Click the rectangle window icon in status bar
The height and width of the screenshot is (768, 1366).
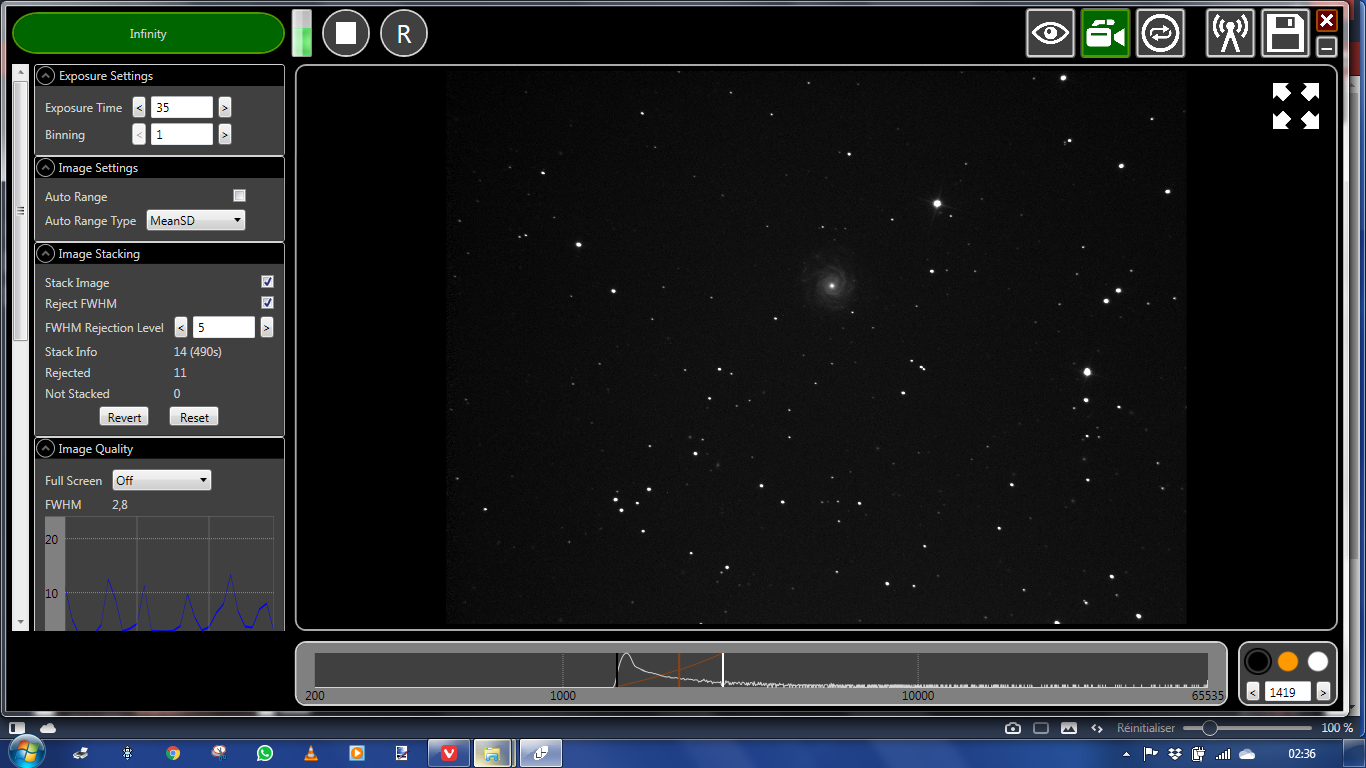pyautogui.click(x=1040, y=728)
